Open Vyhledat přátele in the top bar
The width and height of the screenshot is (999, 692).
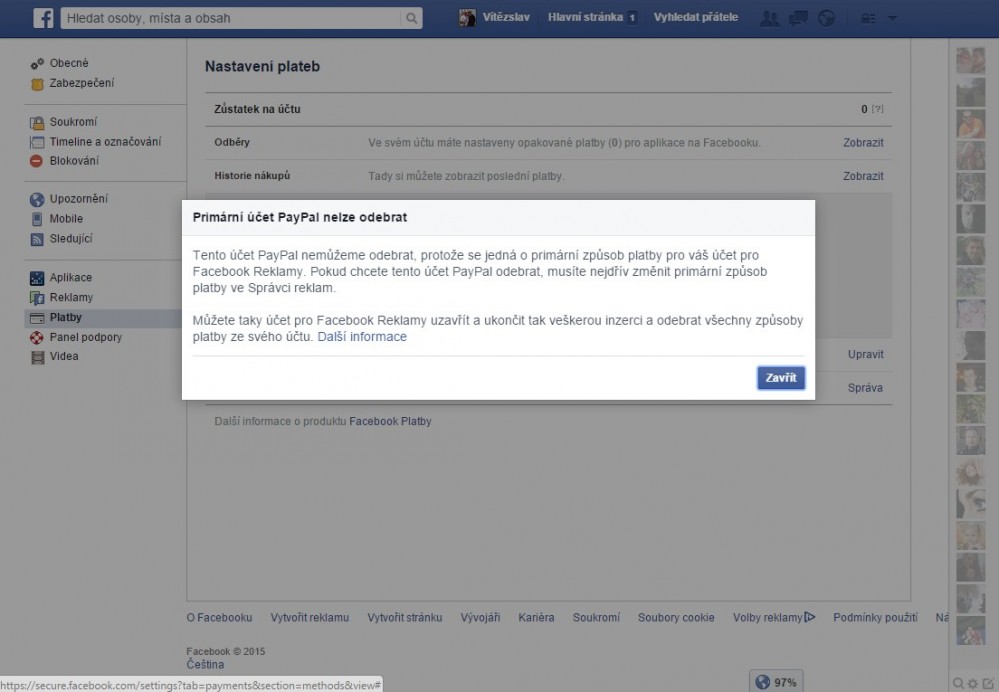pos(695,18)
